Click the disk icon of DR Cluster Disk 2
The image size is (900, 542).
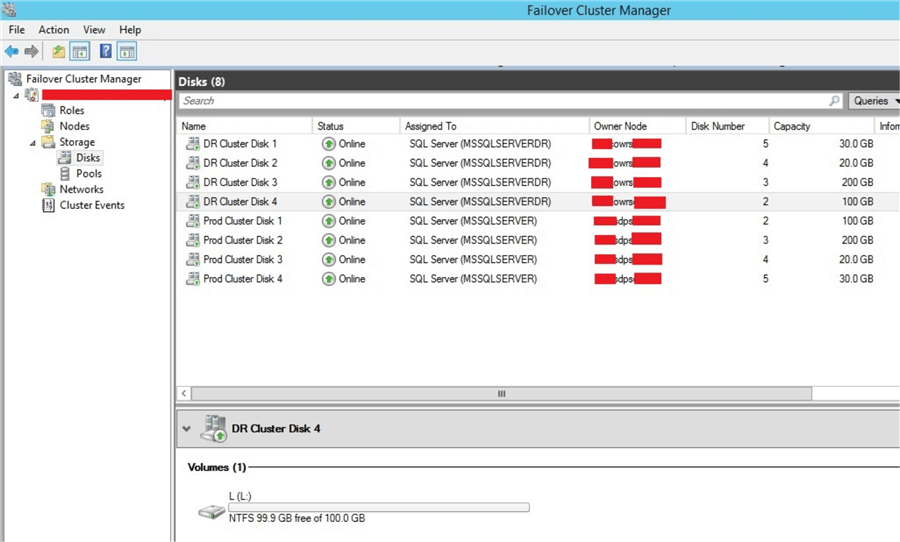192,163
